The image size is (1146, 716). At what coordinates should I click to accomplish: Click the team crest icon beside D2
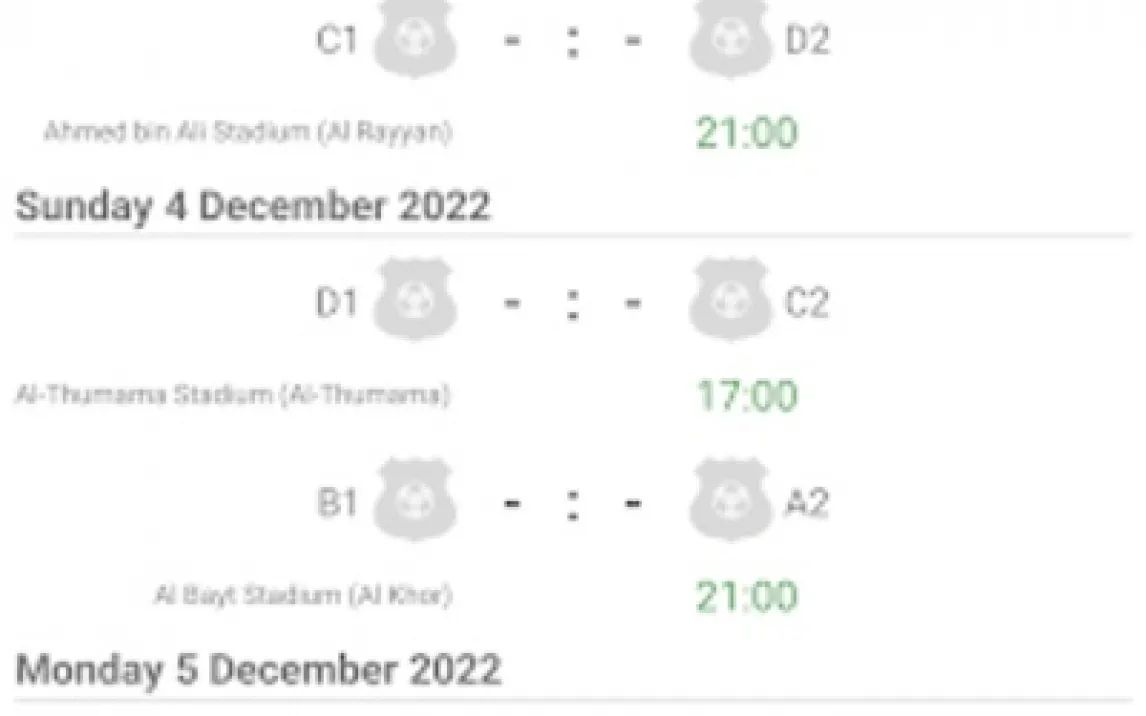pos(730,40)
